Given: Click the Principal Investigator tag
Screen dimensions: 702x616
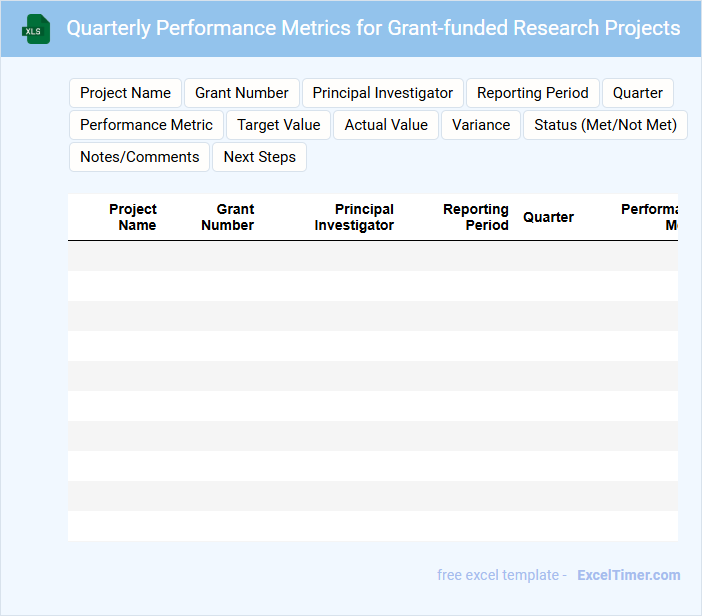Looking at the screenshot, I should (x=383, y=93).
